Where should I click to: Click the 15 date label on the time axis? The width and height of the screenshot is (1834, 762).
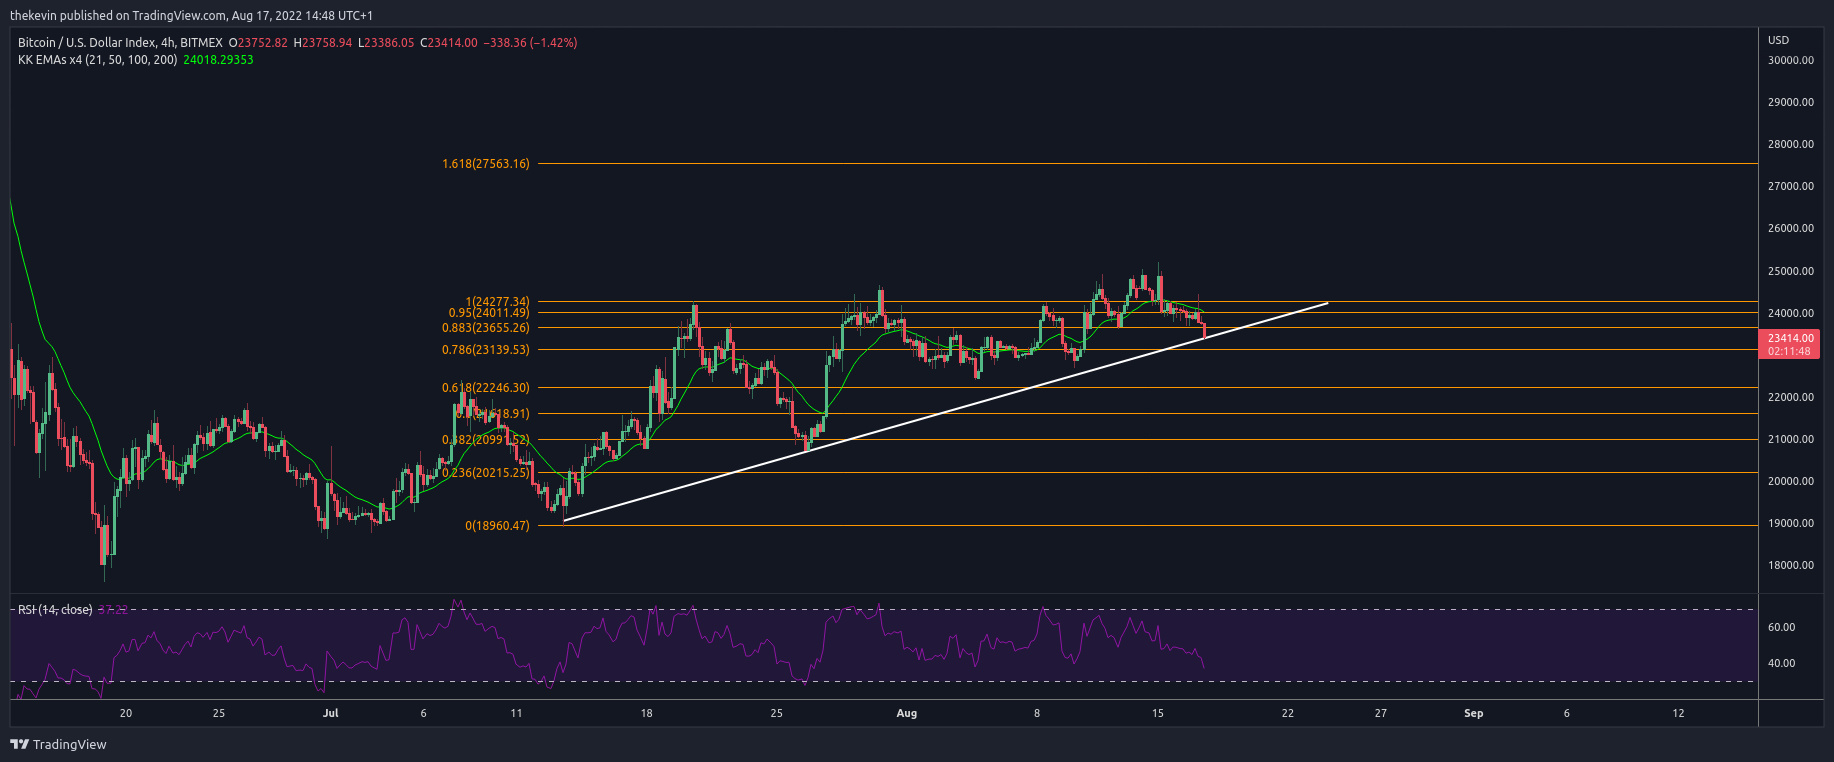point(1158,713)
